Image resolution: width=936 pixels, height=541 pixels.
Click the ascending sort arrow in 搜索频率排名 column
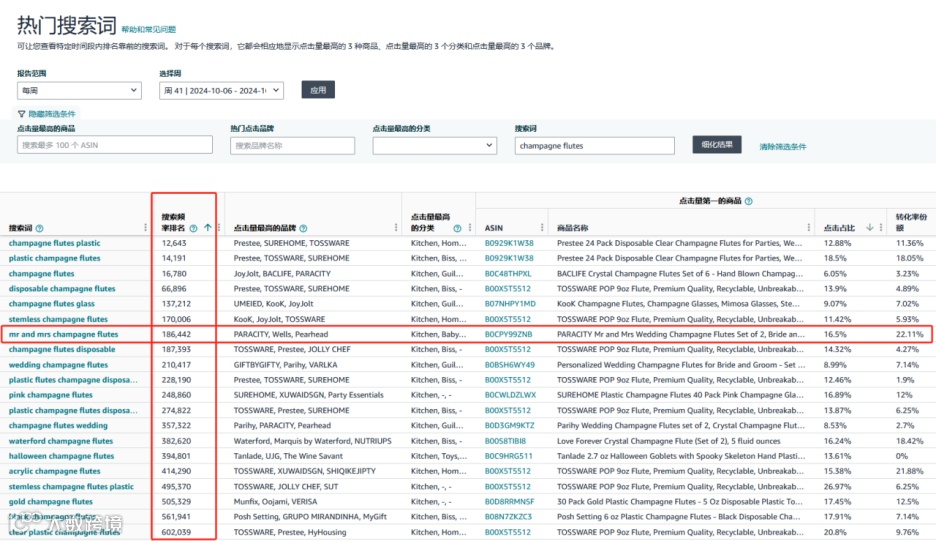click(x=208, y=228)
